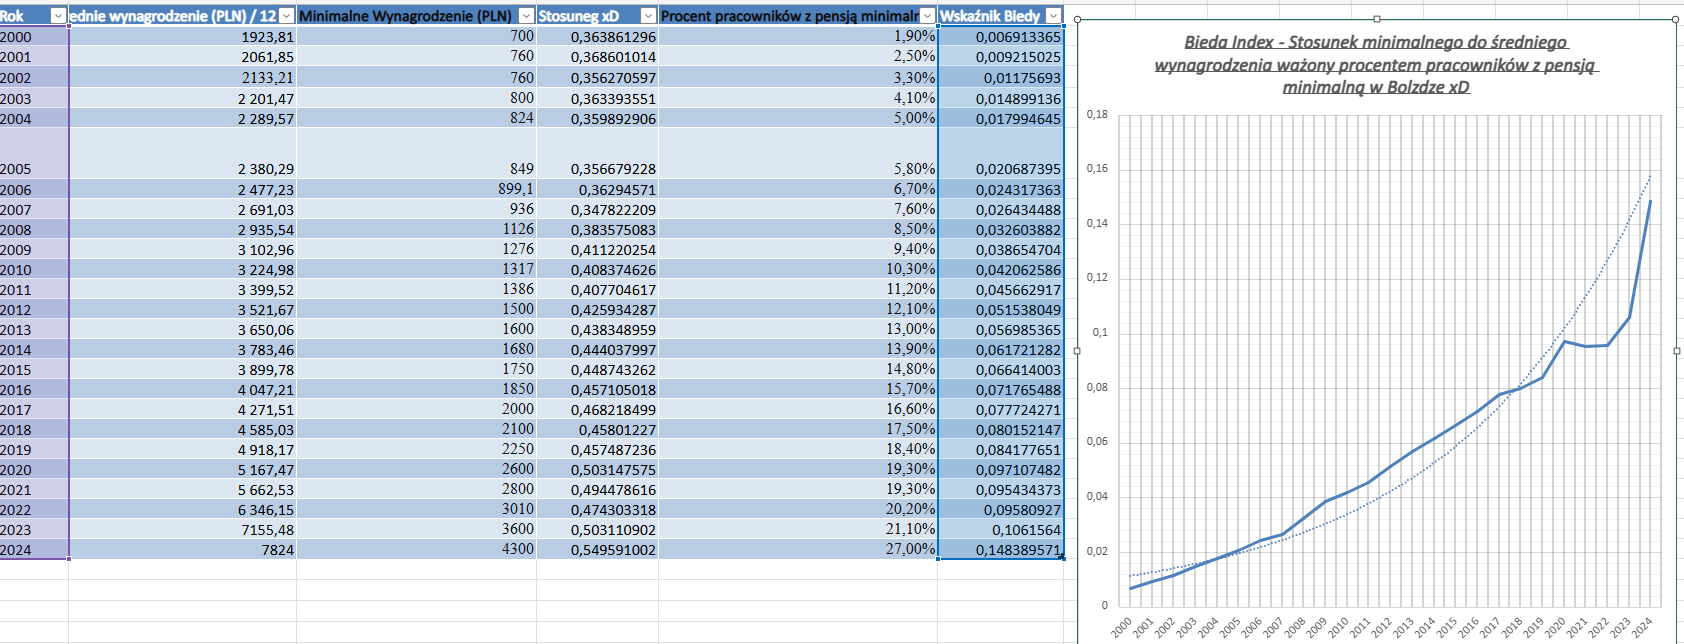
Task: Click the table resize handle below 0,148389571
Action: (1062, 558)
